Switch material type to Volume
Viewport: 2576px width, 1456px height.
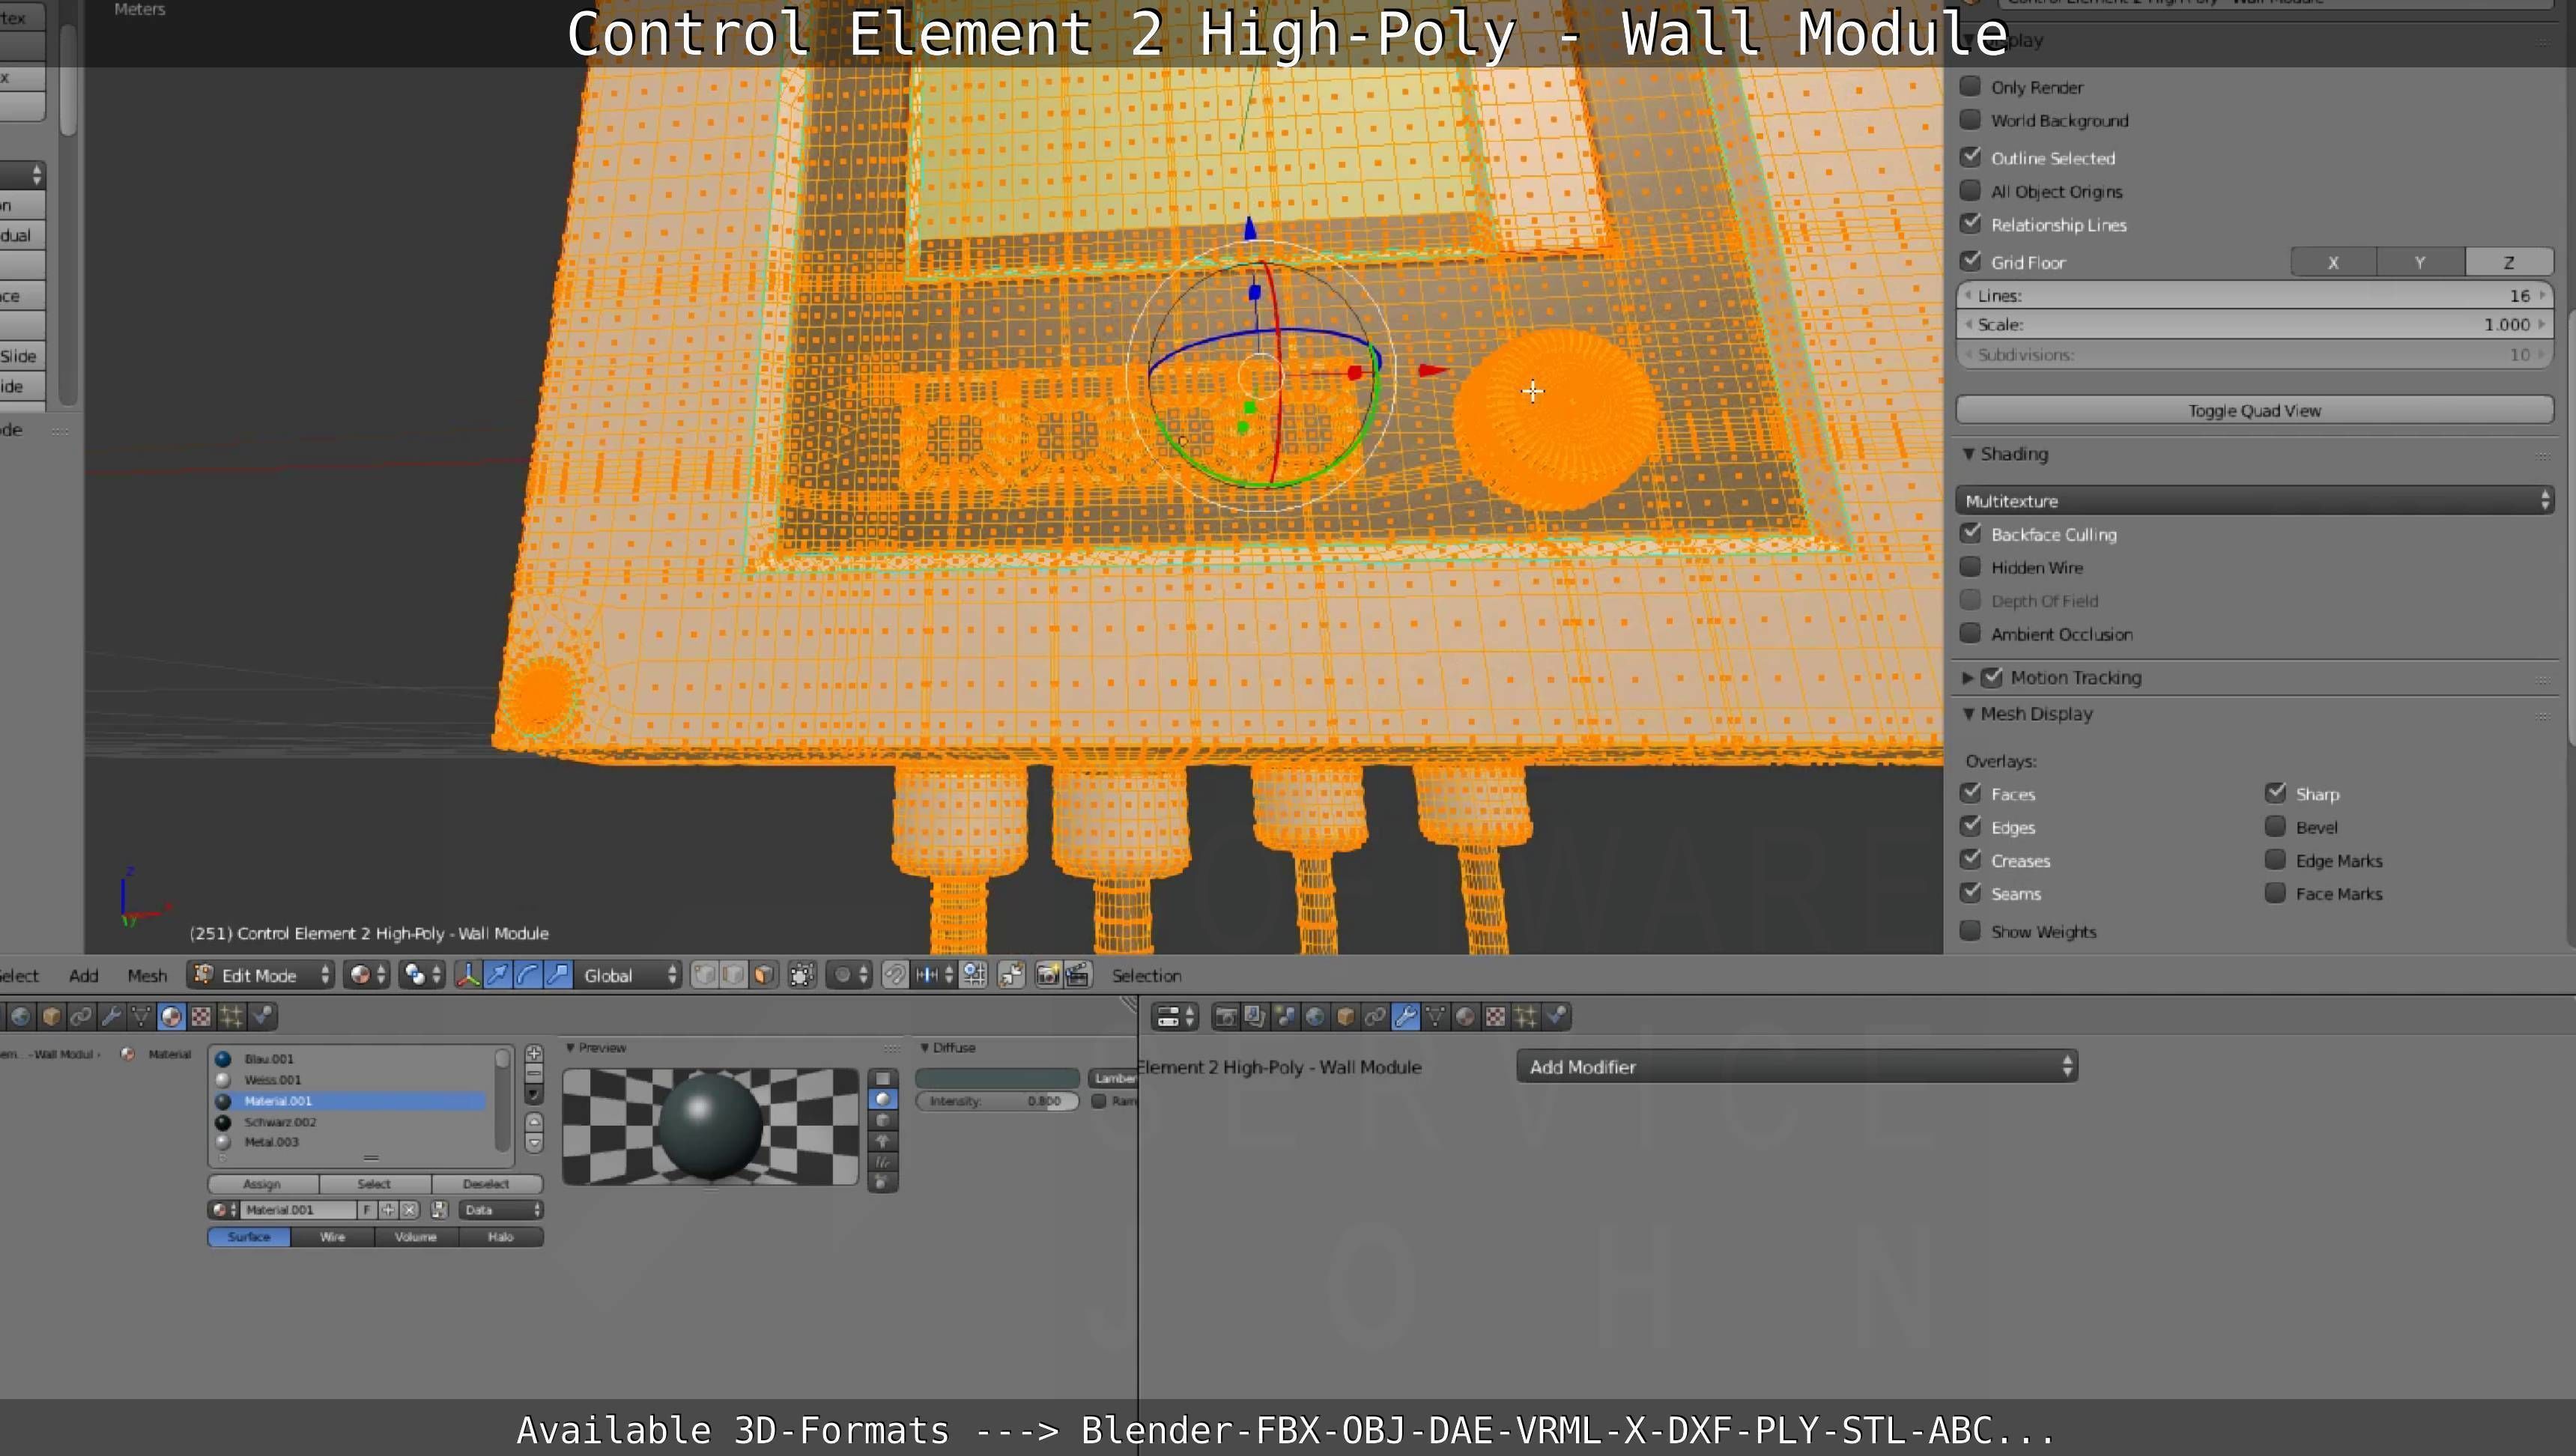(x=416, y=1237)
